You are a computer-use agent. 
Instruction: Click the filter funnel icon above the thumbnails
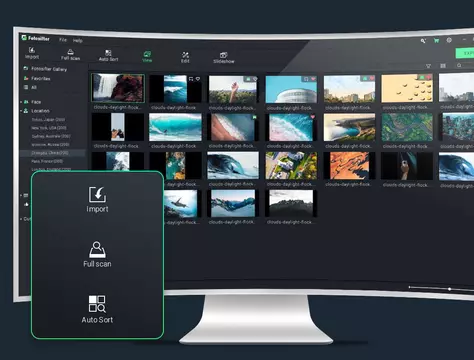[x=429, y=66]
